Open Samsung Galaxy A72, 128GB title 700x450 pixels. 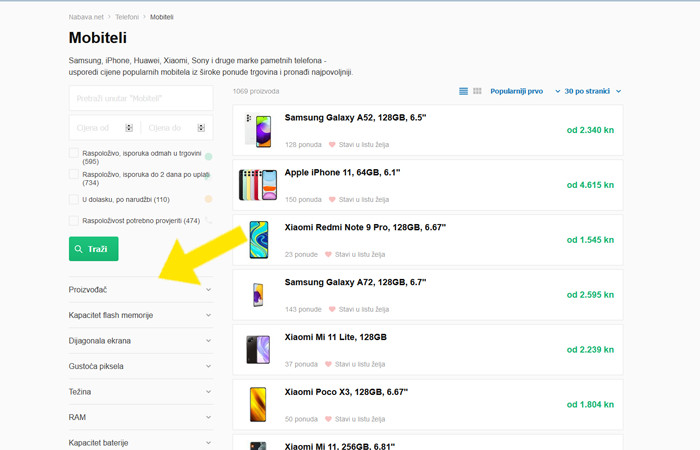[x=355, y=282]
